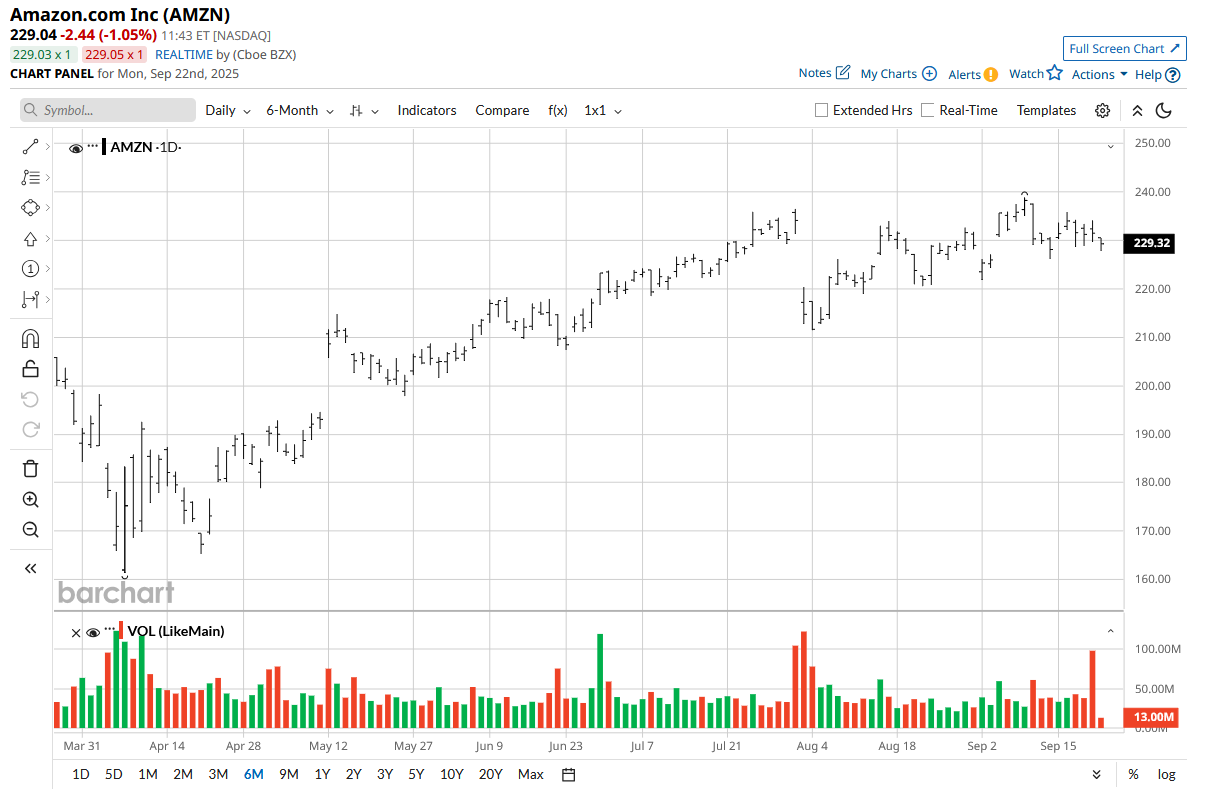The width and height of the screenshot is (1218, 805).
Task: Open chart Templates
Action: tap(1046, 111)
